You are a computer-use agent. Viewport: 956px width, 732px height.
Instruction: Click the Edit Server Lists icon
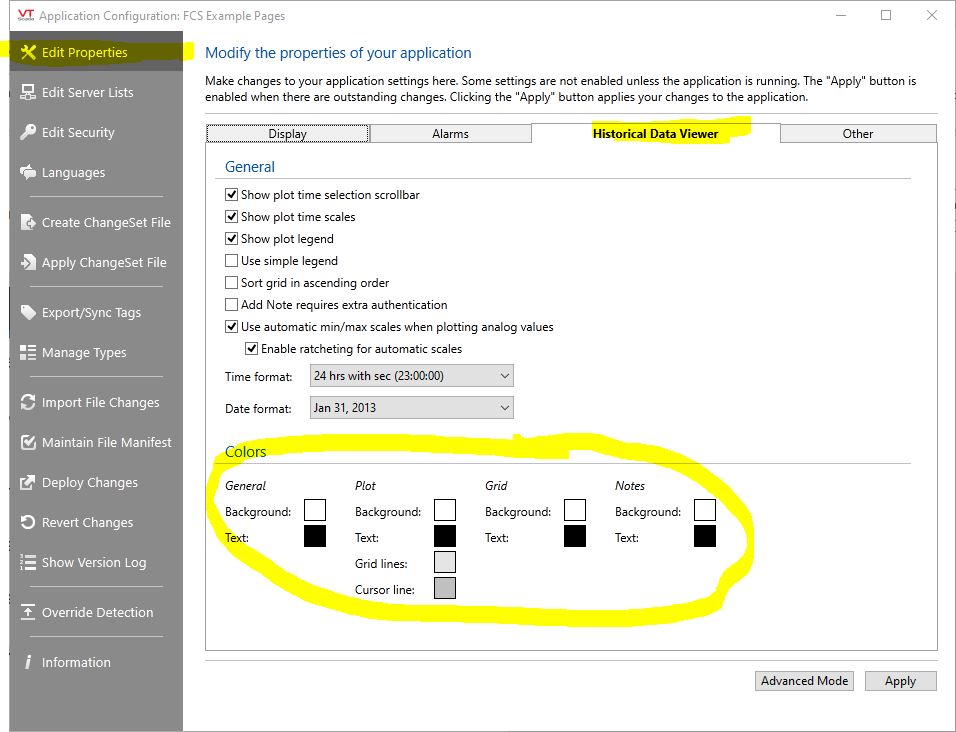[28, 92]
